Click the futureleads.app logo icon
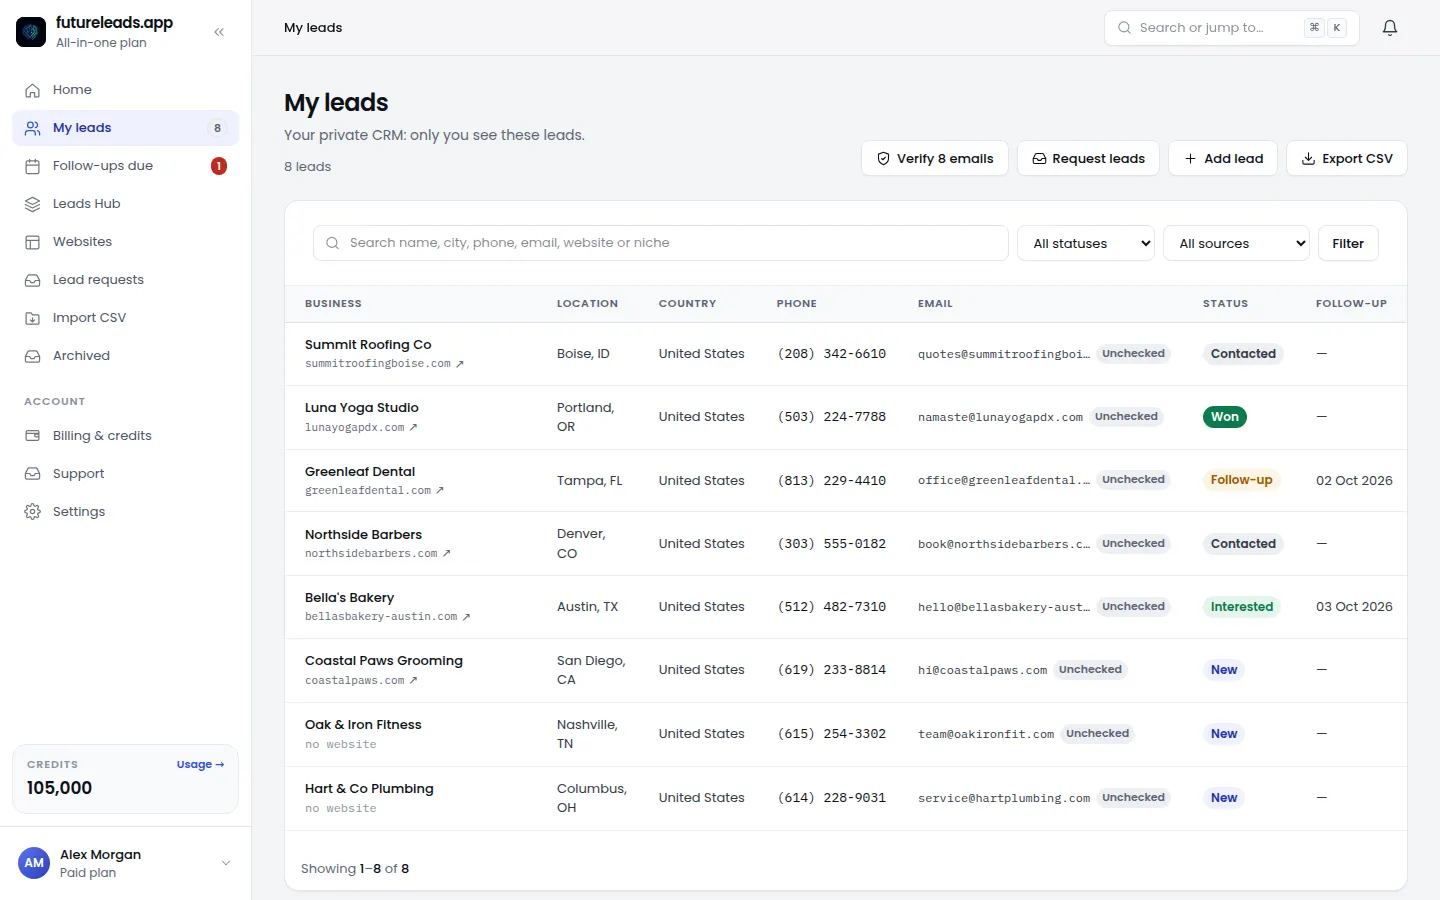Image resolution: width=1440 pixels, height=900 pixels. pos(31,32)
